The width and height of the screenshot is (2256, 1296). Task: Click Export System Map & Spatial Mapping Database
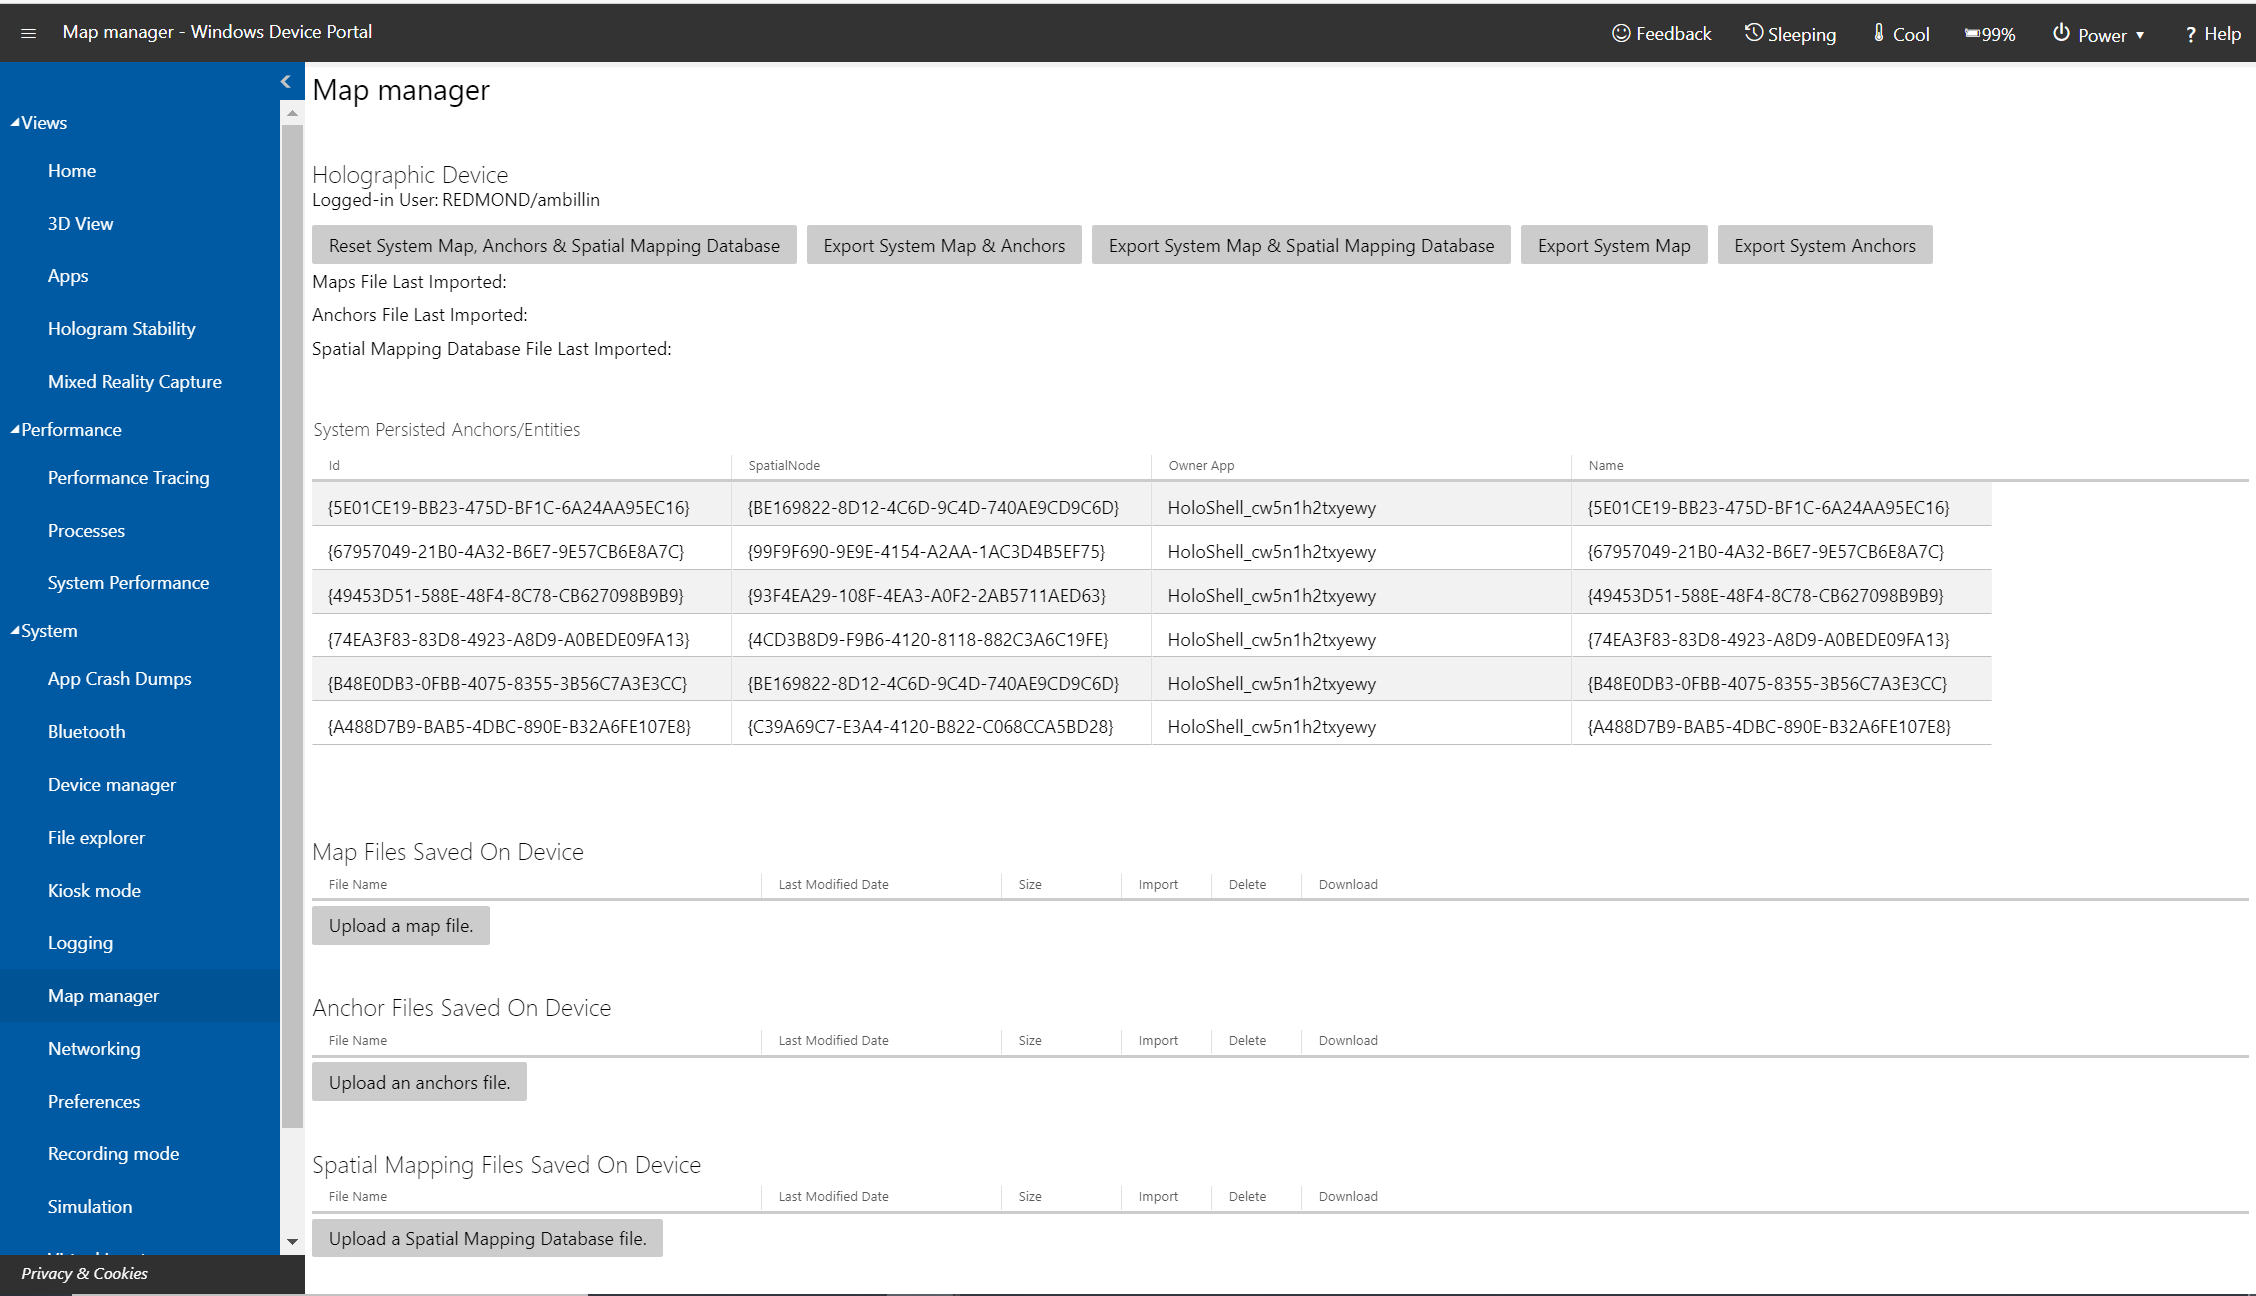click(x=1298, y=243)
